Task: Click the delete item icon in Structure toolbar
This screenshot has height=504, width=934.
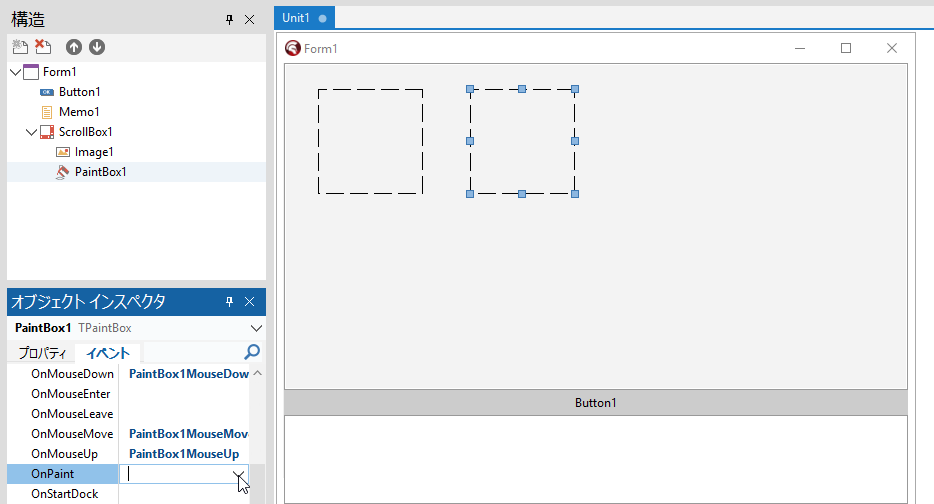Action: tap(43, 47)
